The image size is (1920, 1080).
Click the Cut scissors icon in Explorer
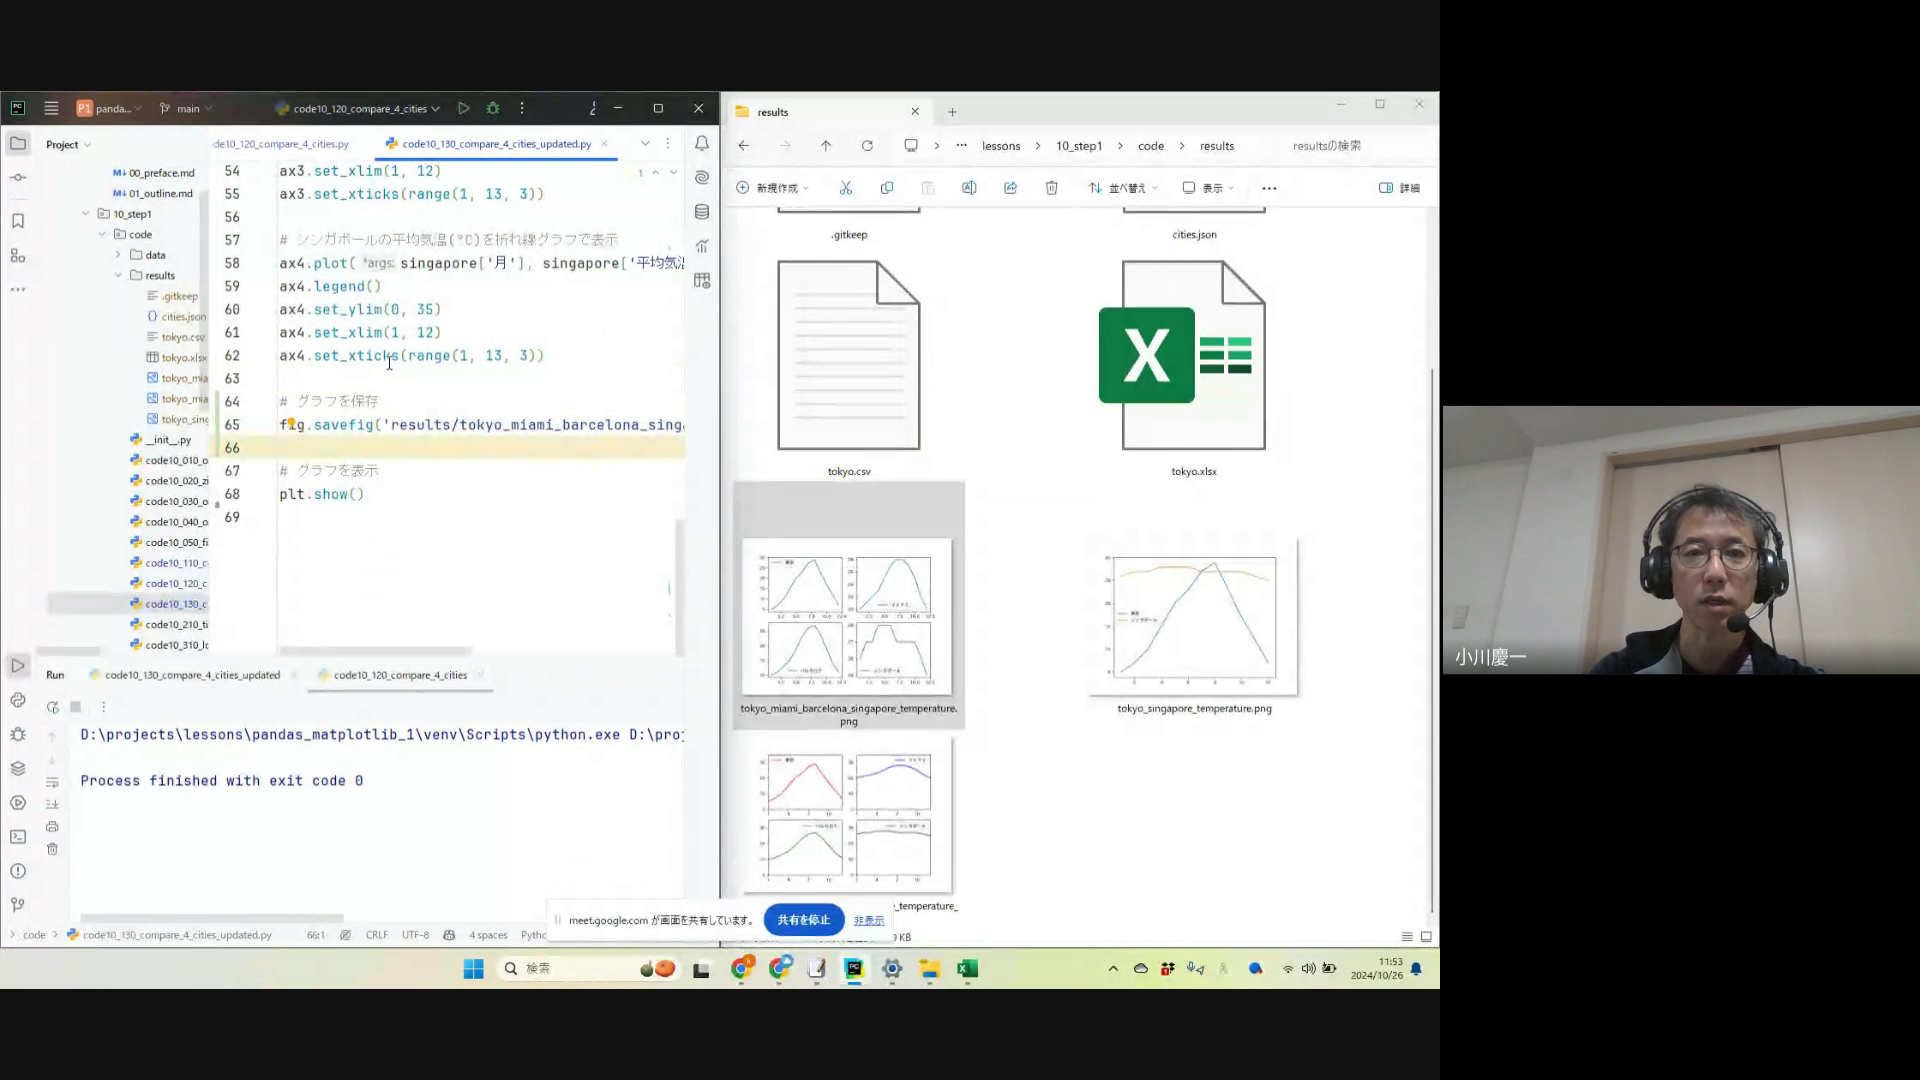point(845,188)
